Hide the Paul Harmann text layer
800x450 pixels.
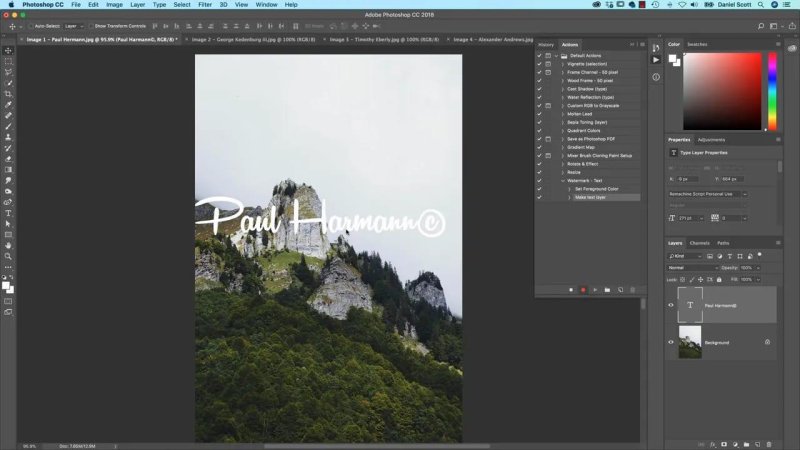tap(671, 305)
